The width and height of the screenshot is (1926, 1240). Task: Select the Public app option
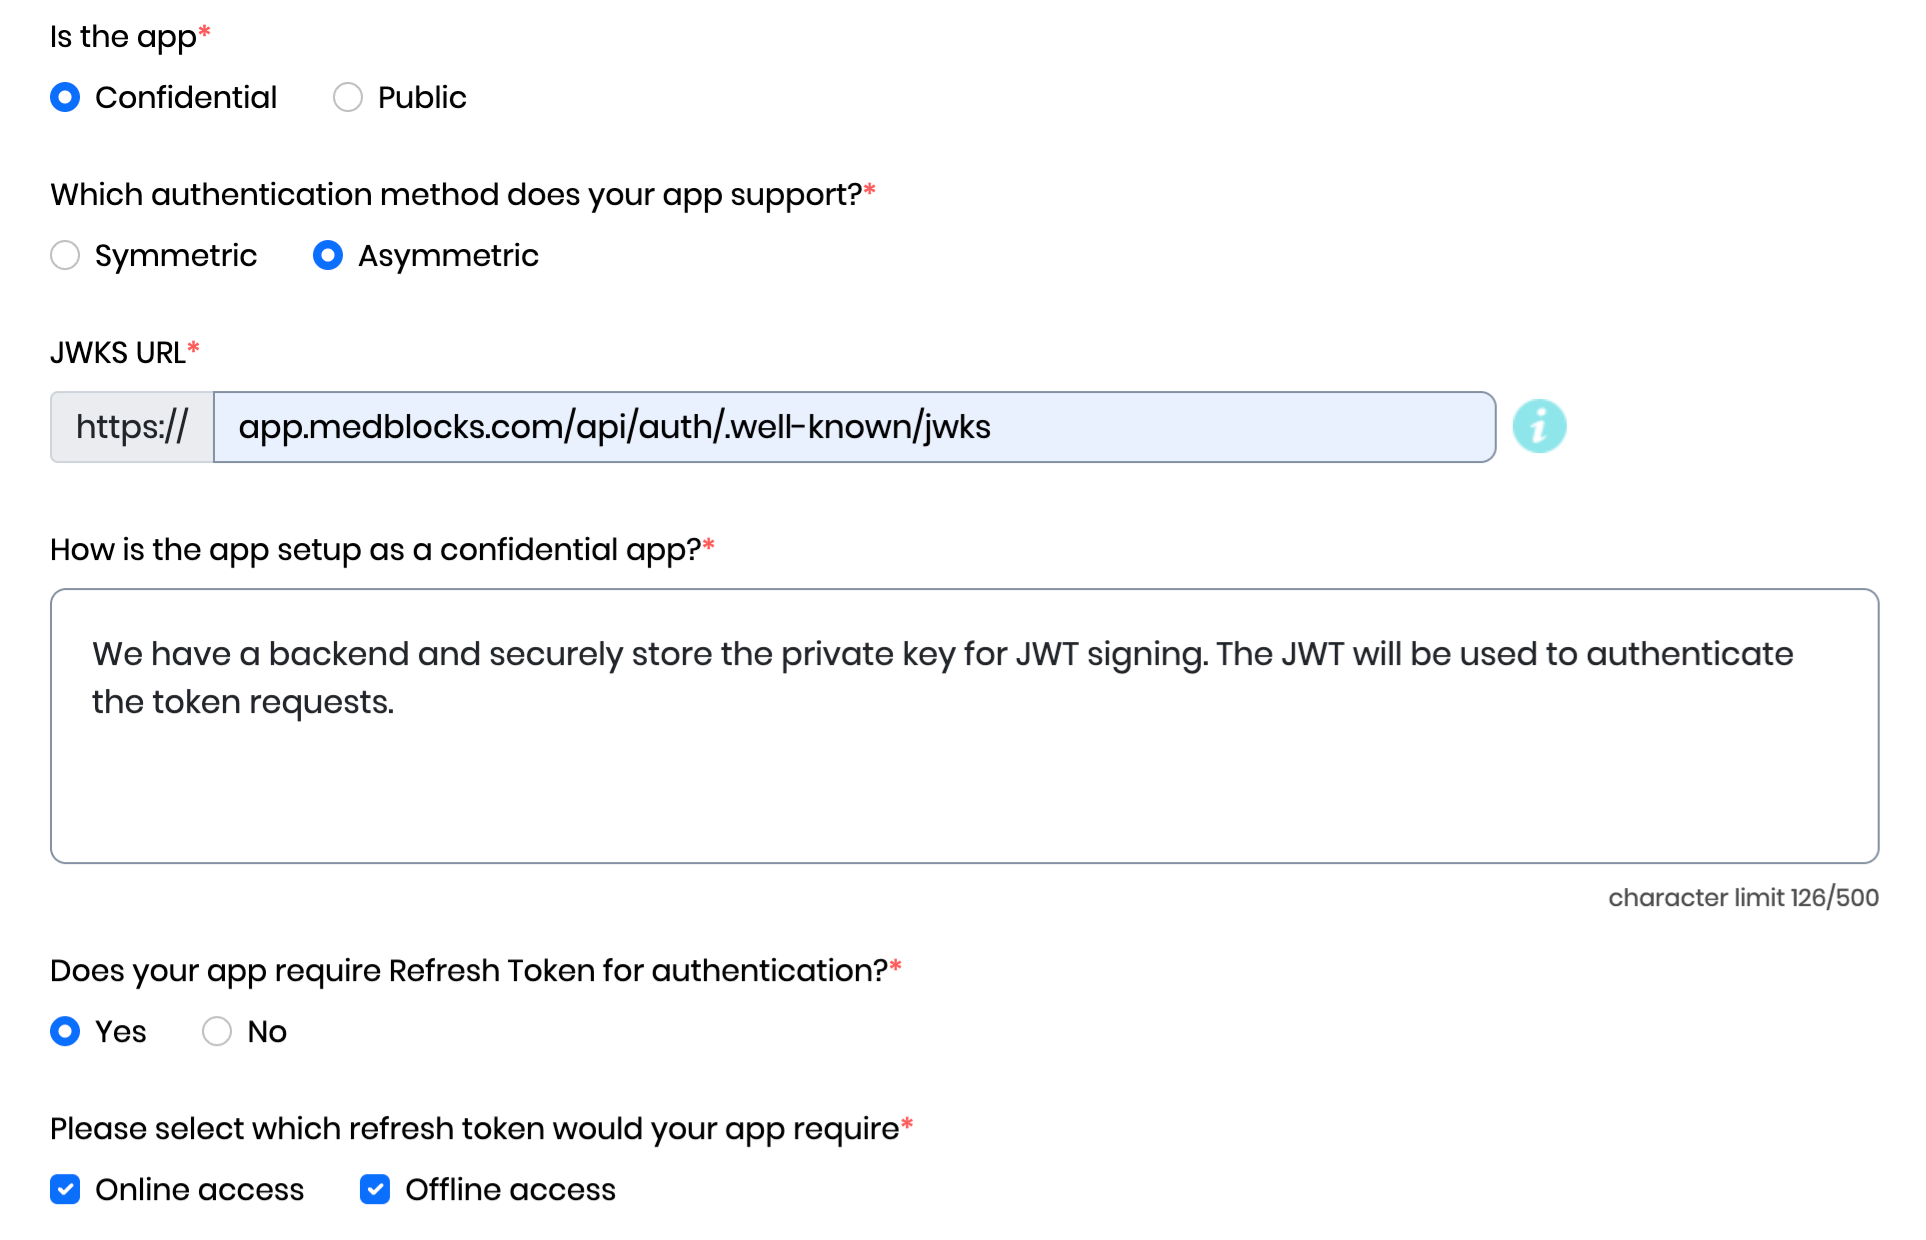pos(348,97)
